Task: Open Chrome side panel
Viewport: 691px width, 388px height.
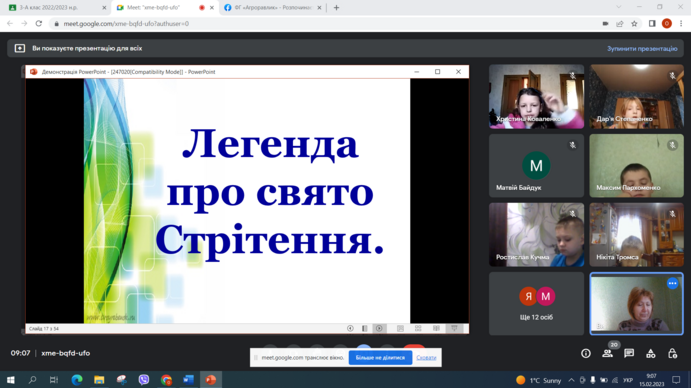Action: pos(652,23)
